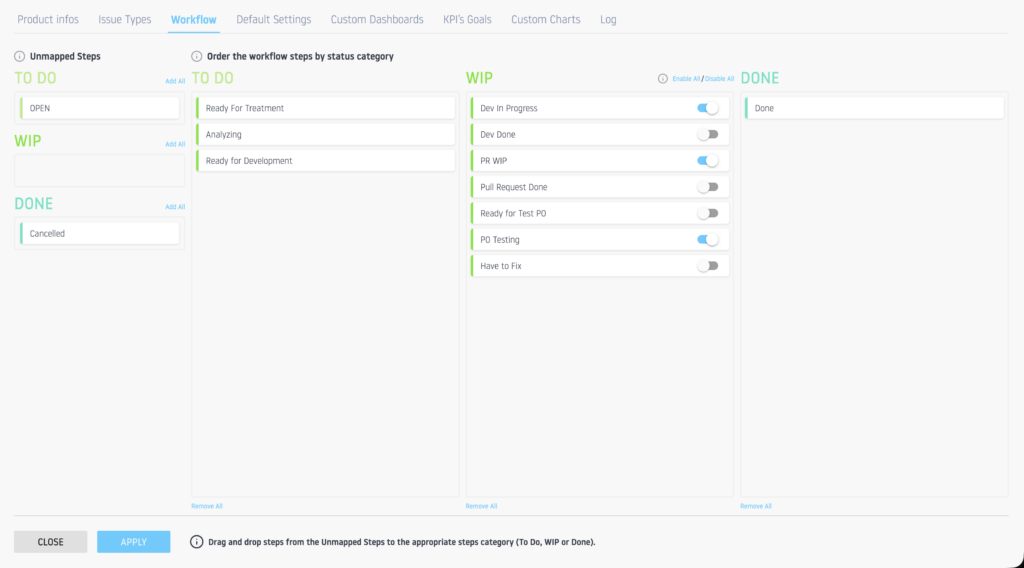Select the OPEN unmapped step card
The image size is (1024, 568).
(99, 108)
